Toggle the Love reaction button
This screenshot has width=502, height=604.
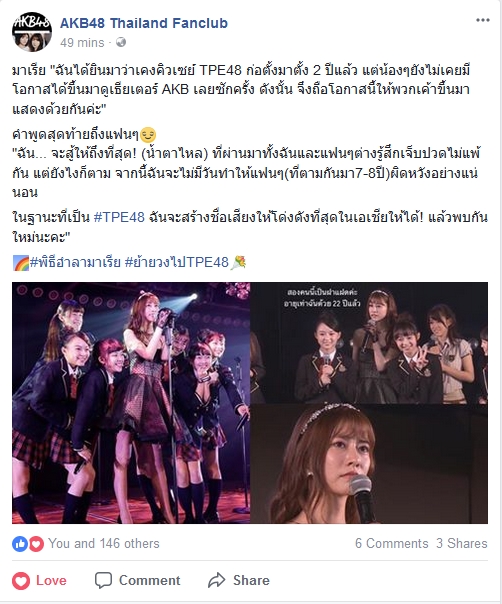39,581
